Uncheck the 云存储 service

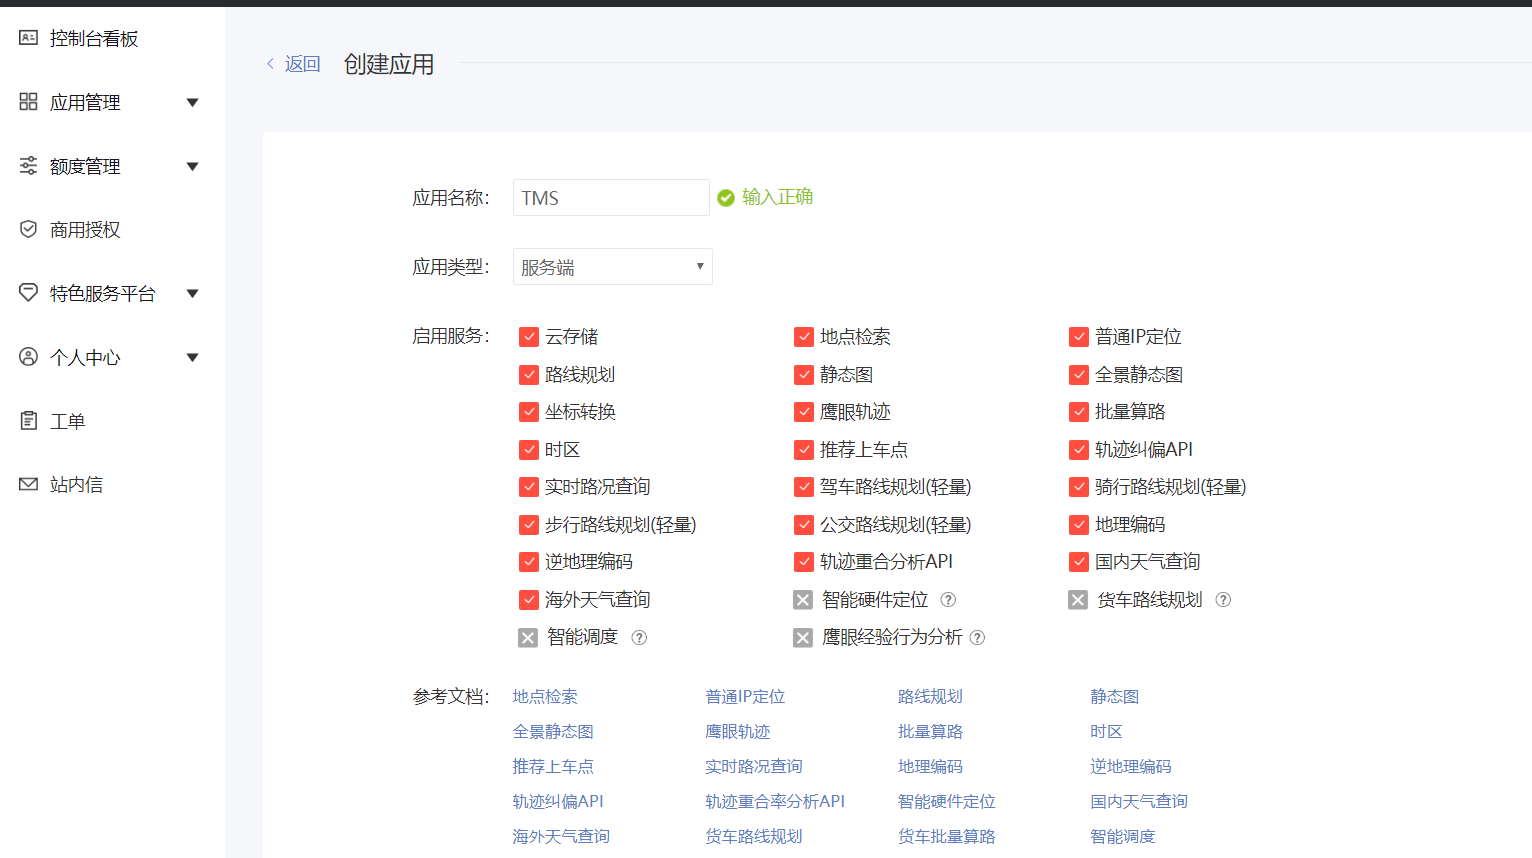pyautogui.click(x=529, y=337)
